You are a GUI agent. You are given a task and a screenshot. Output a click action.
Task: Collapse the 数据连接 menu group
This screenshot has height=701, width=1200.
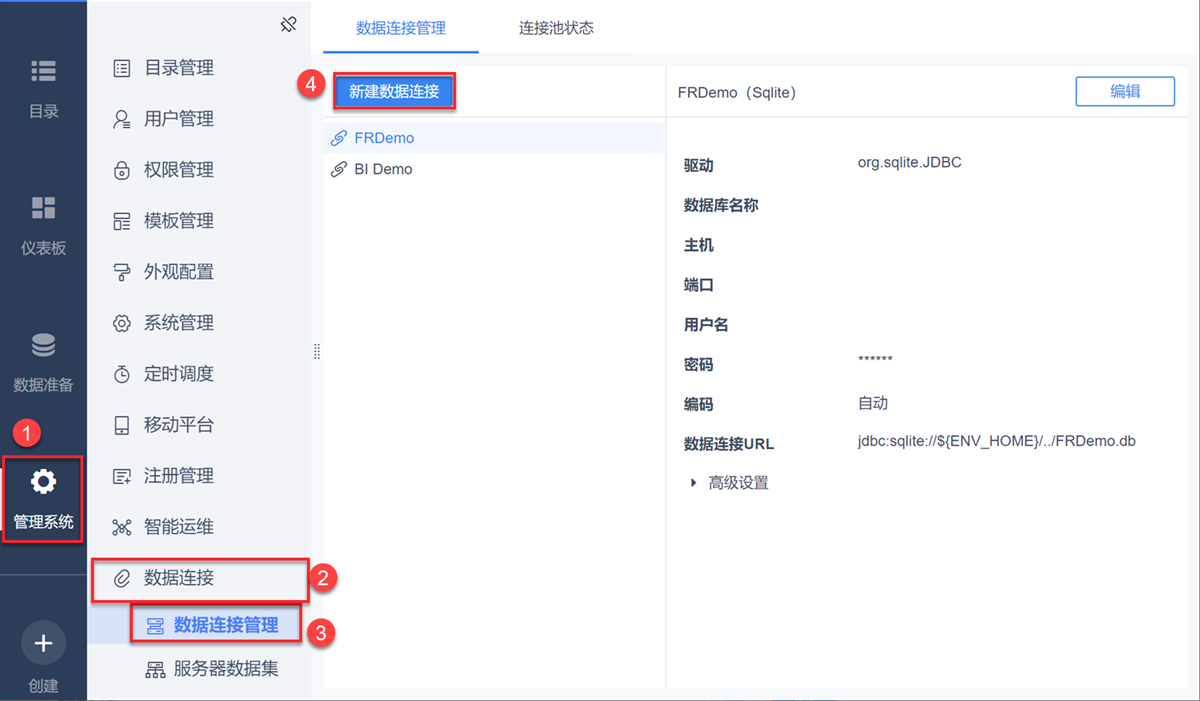179,578
